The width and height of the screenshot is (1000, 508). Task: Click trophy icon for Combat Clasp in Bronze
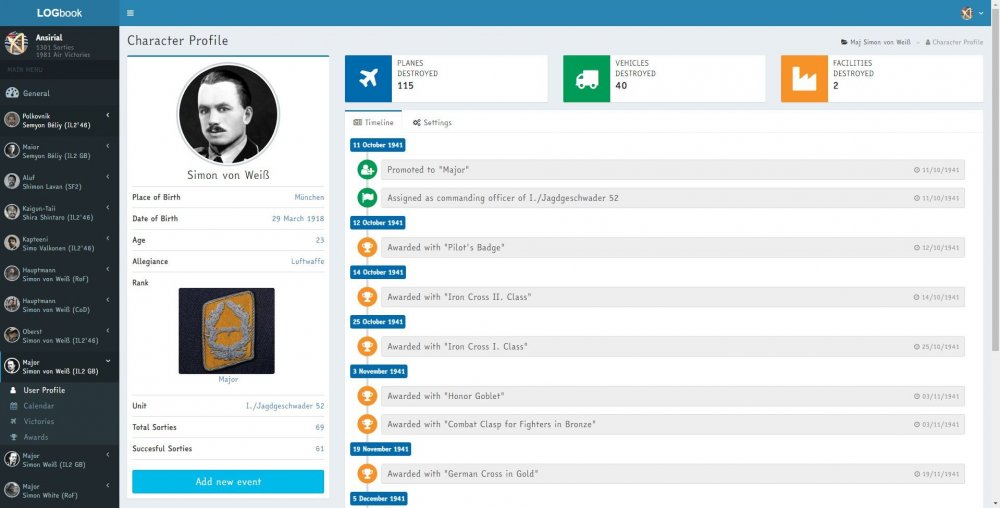coord(367,424)
